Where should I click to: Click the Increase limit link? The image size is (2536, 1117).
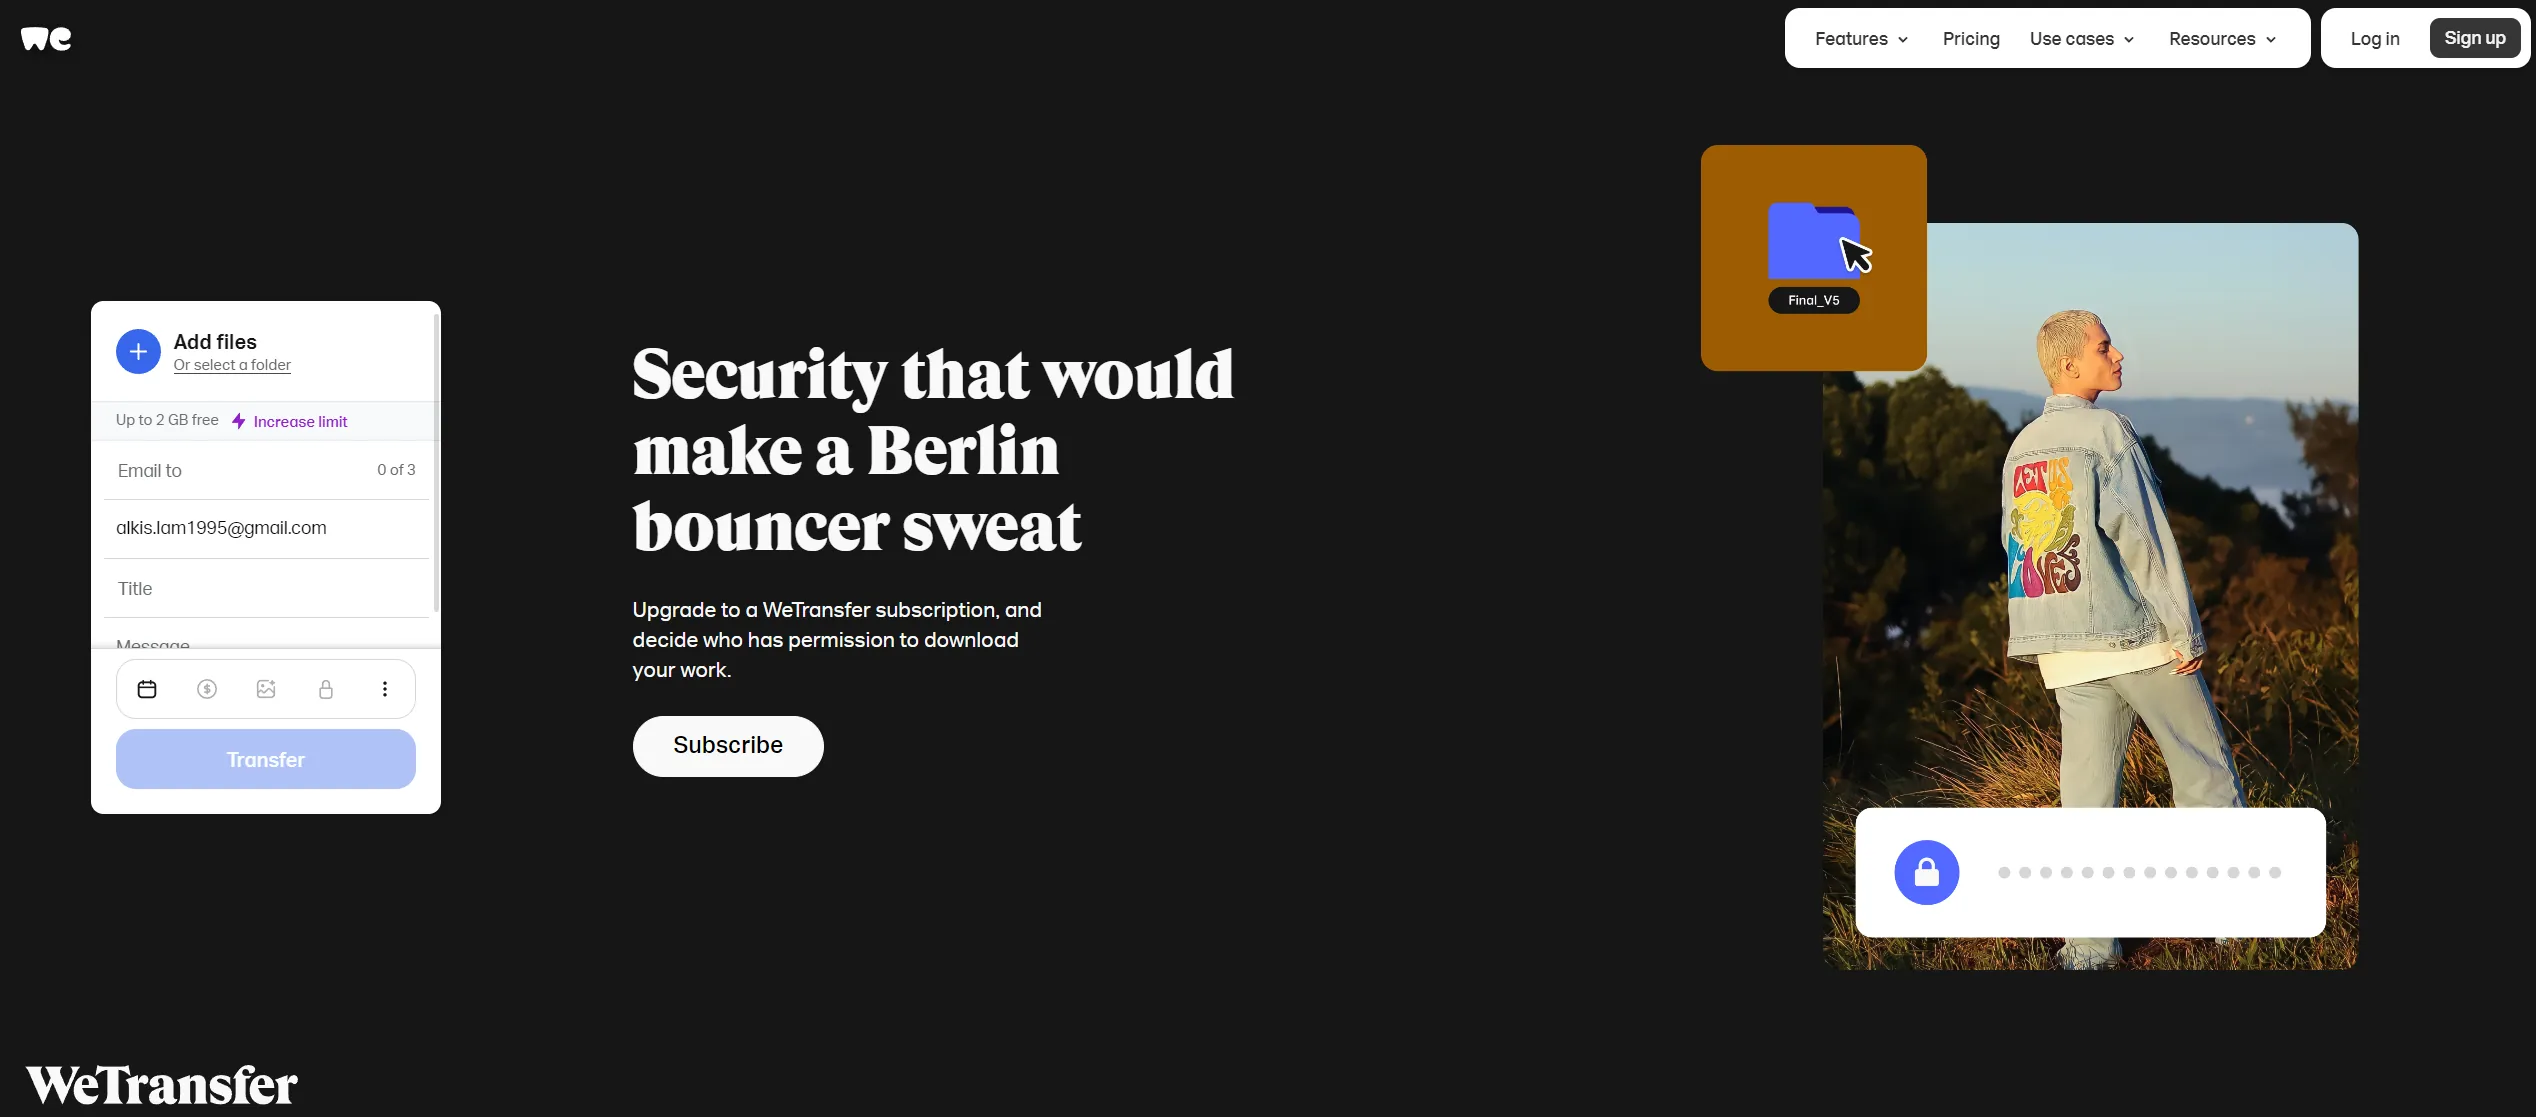pos(299,420)
